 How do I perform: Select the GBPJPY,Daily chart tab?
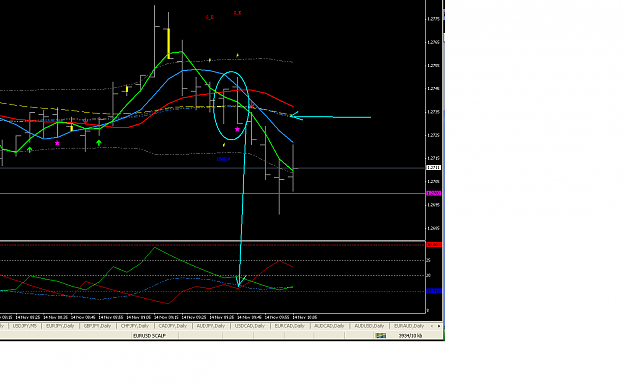(97, 326)
